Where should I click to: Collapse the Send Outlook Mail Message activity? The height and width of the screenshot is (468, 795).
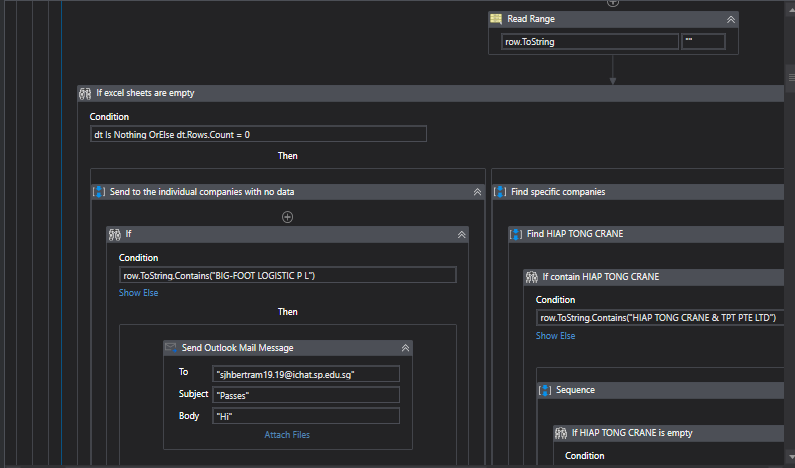[x=405, y=348]
